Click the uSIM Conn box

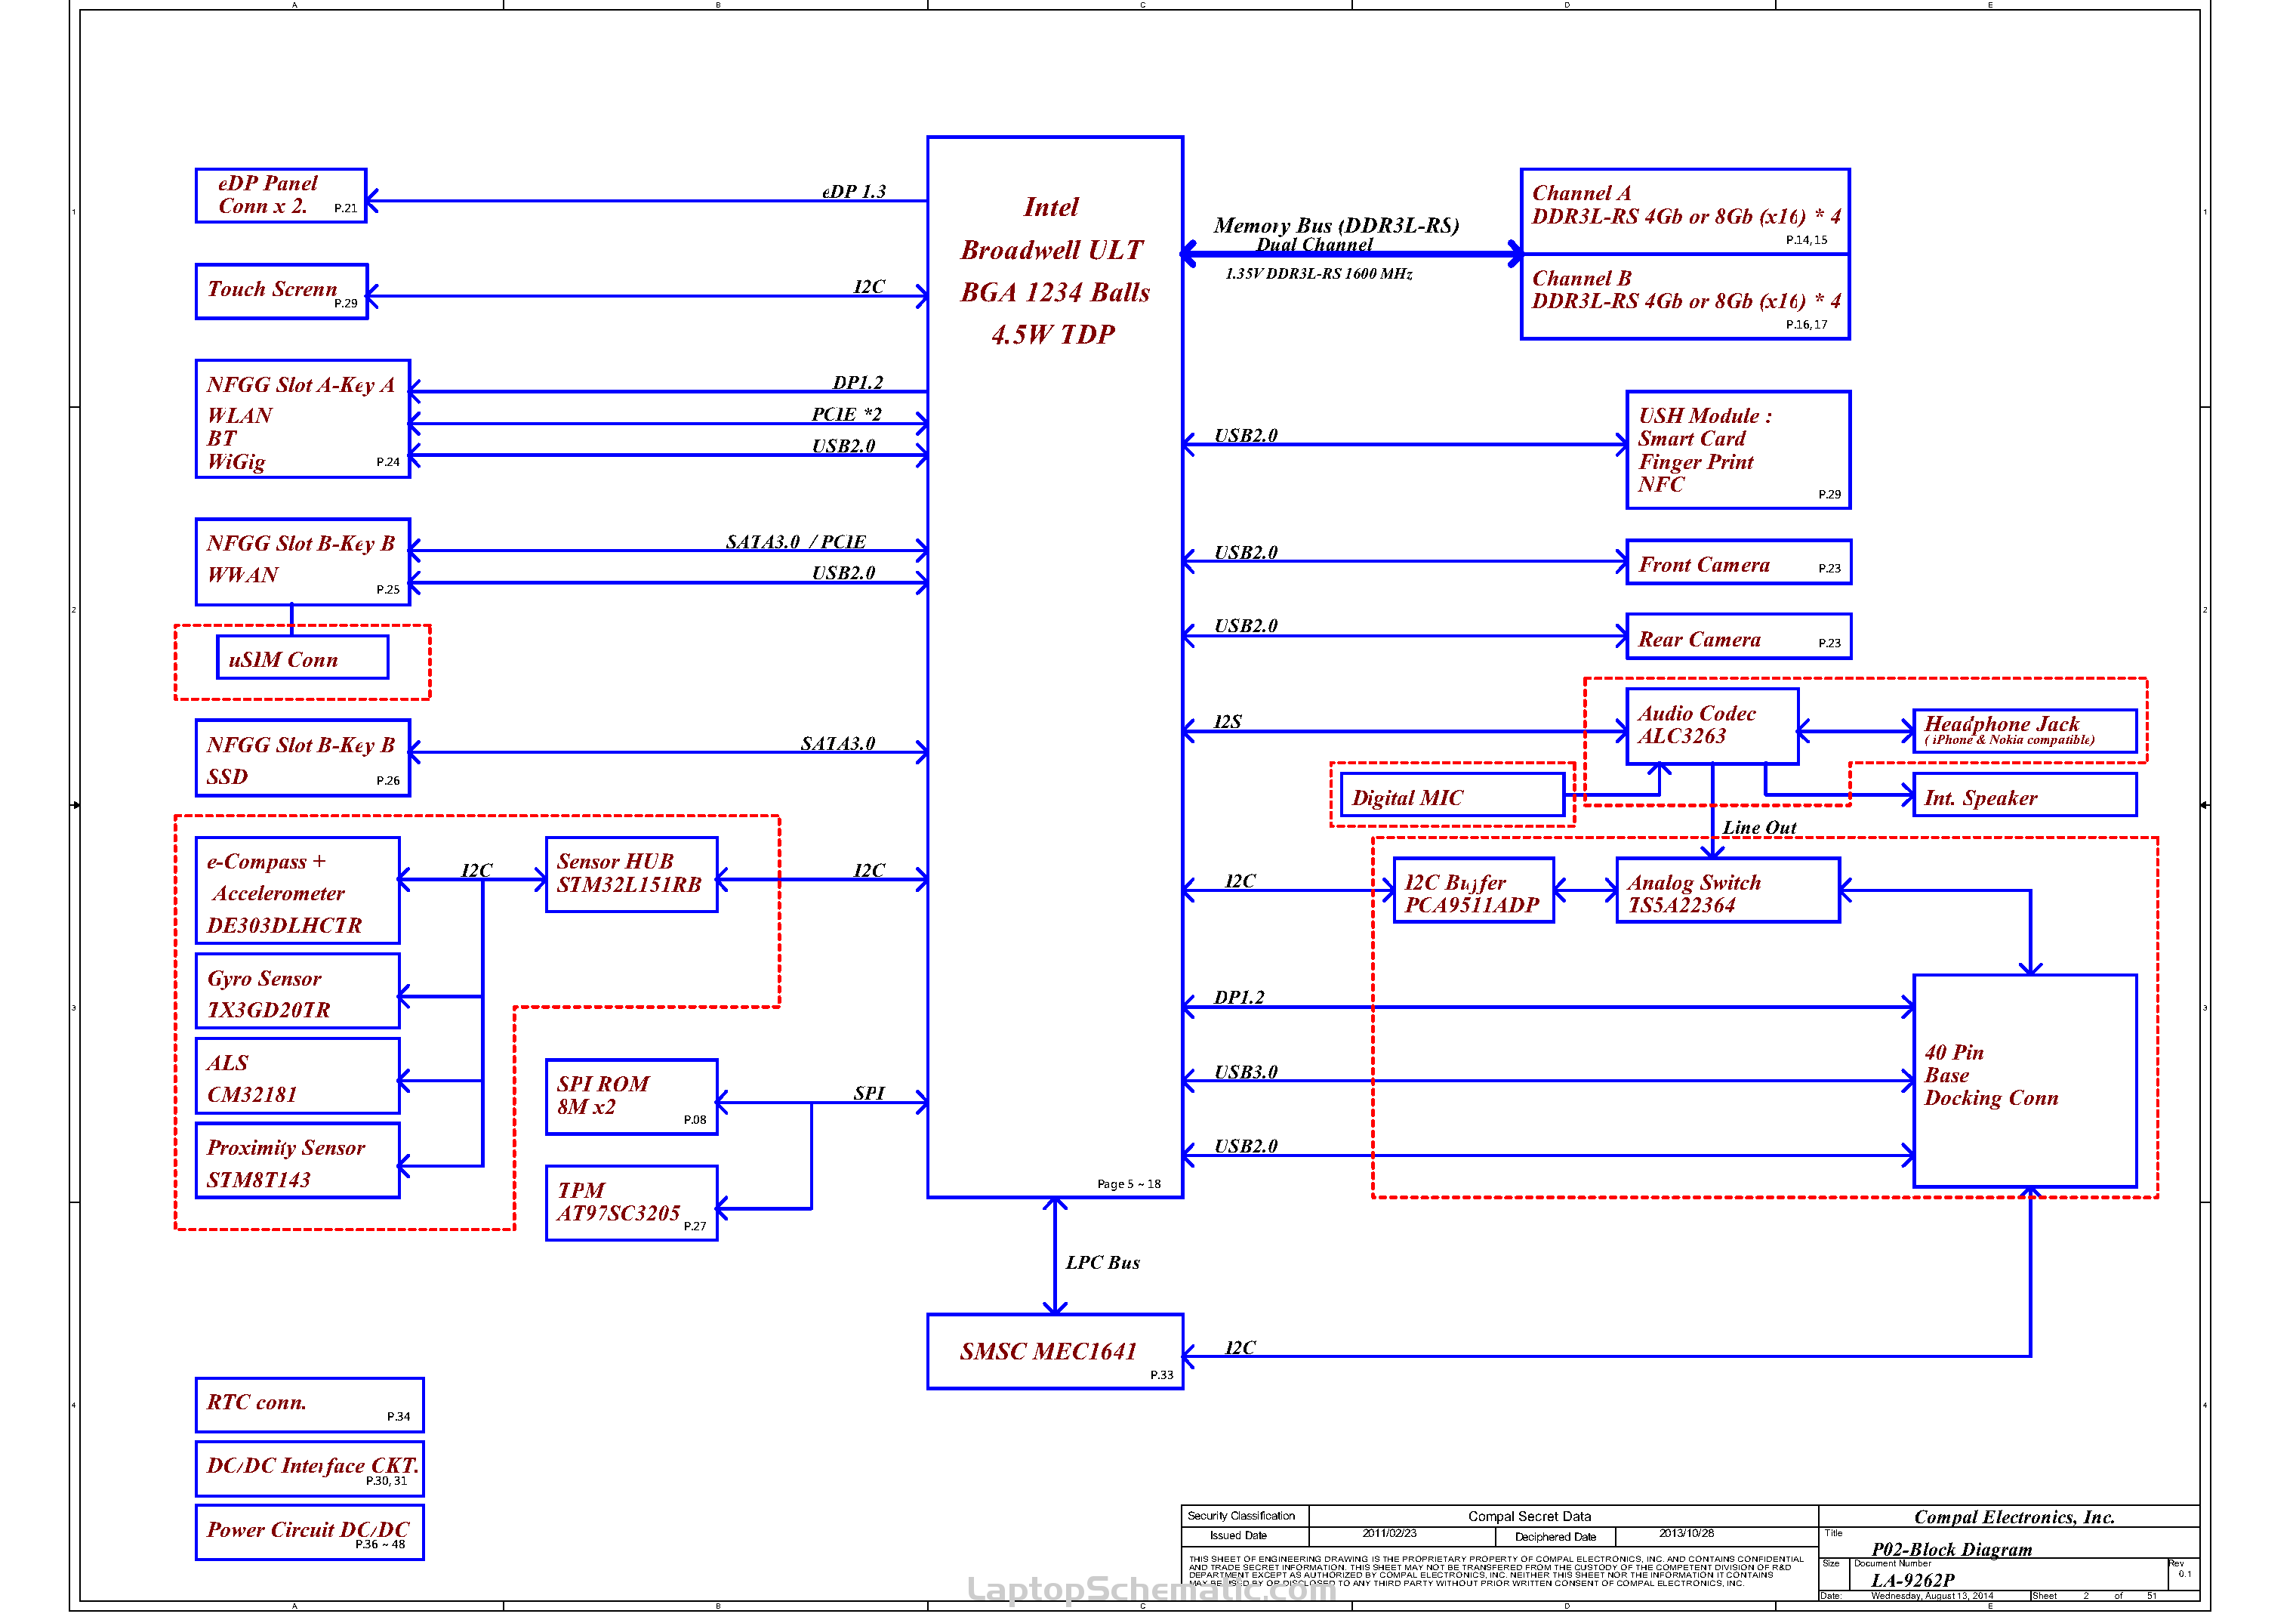tap(303, 658)
